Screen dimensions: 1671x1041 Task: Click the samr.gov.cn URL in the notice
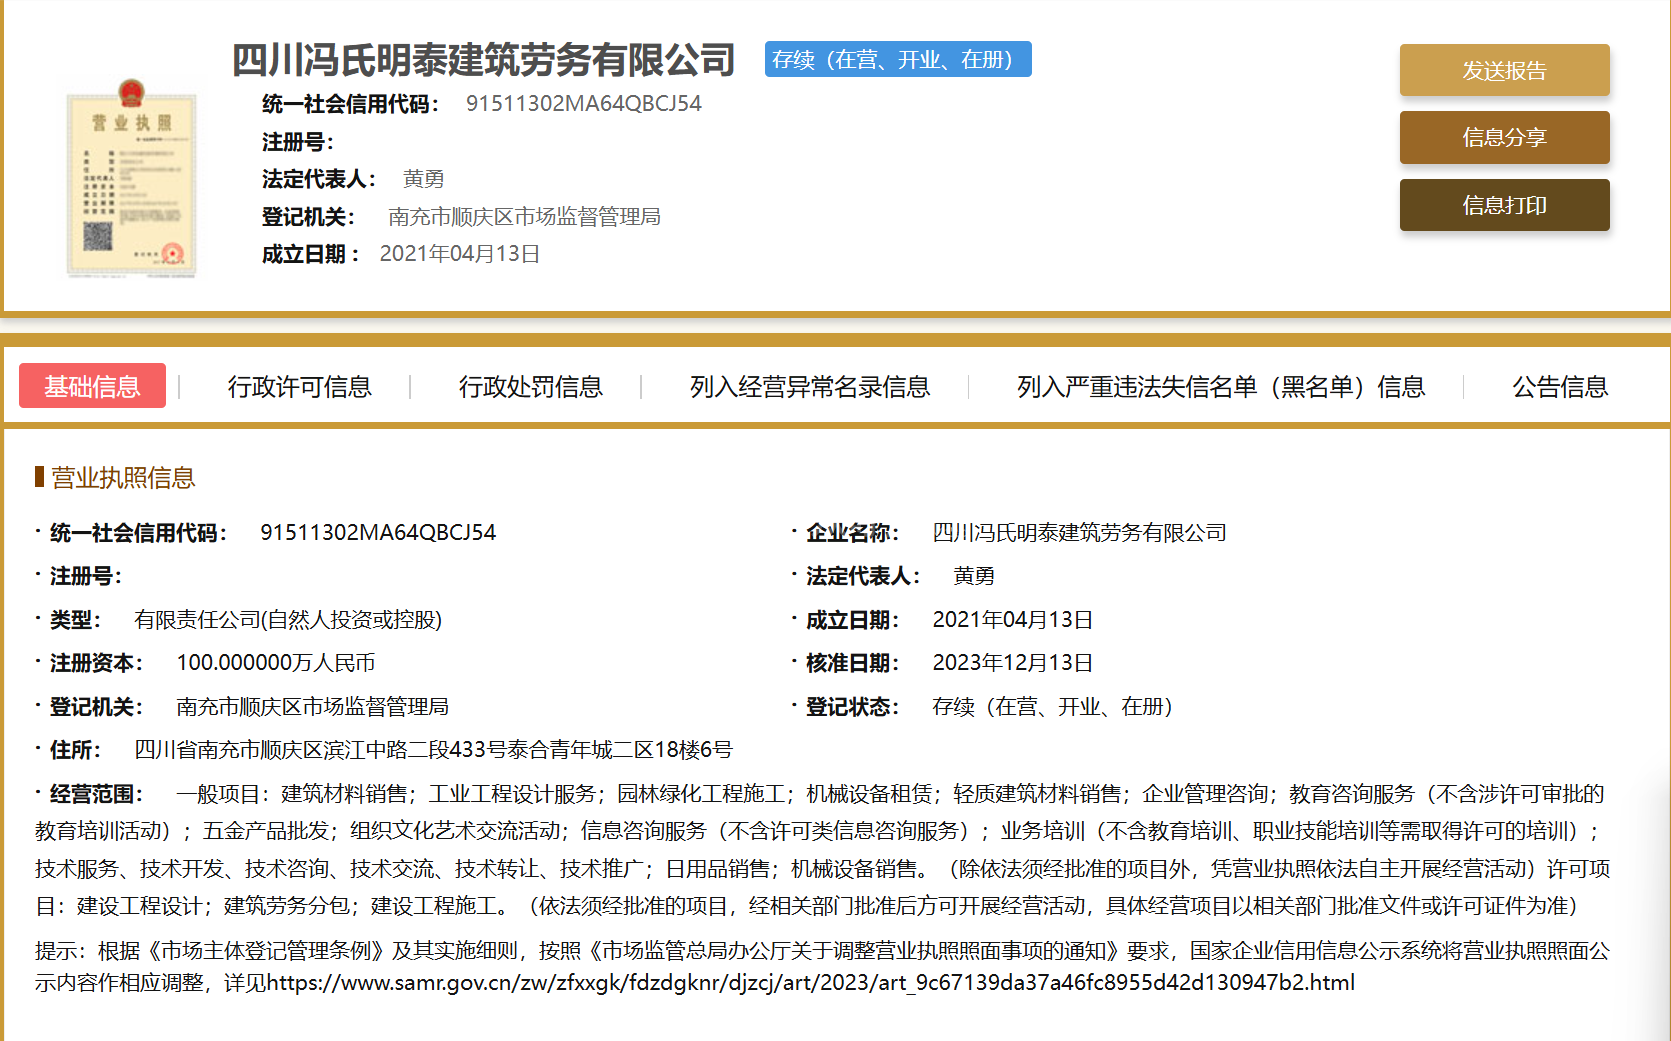click(x=810, y=983)
